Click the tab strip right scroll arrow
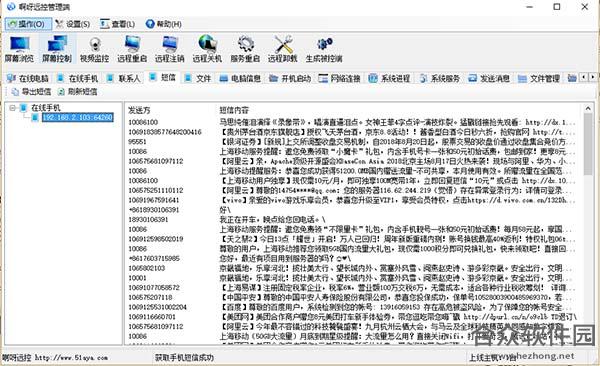Viewport: 600px width, 366px height. point(592,77)
